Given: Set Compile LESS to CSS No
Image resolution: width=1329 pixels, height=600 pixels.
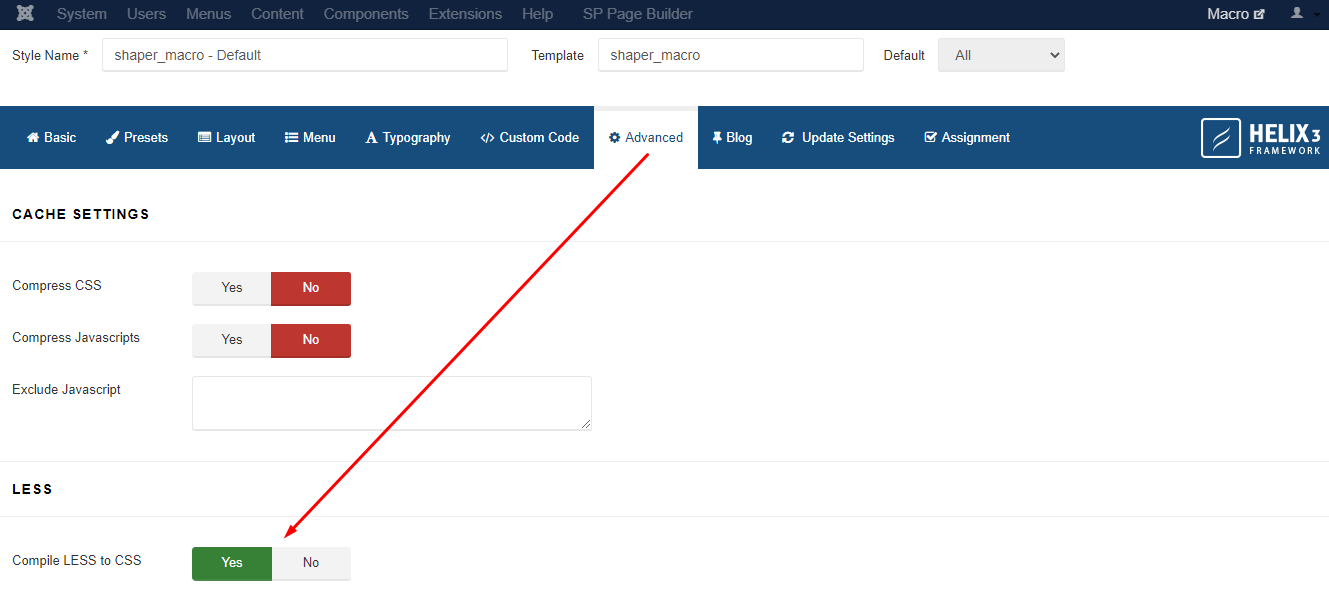Looking at the screenshot, I should point(311,563).
